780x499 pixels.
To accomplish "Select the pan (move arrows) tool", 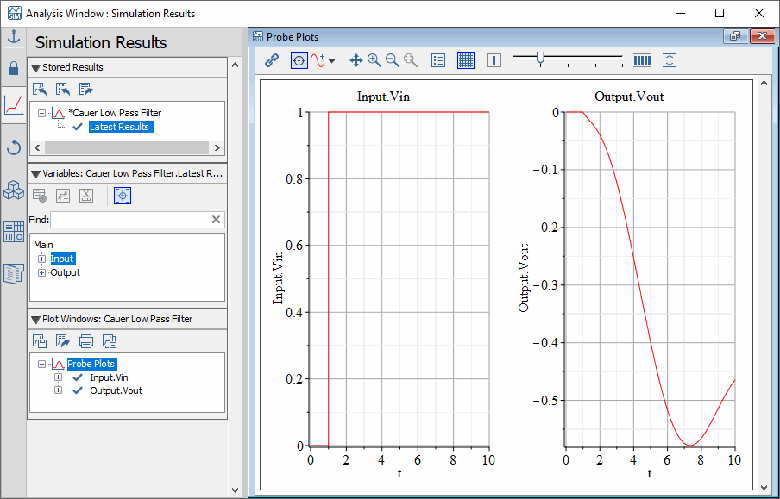I will click(x=355, y=60).
